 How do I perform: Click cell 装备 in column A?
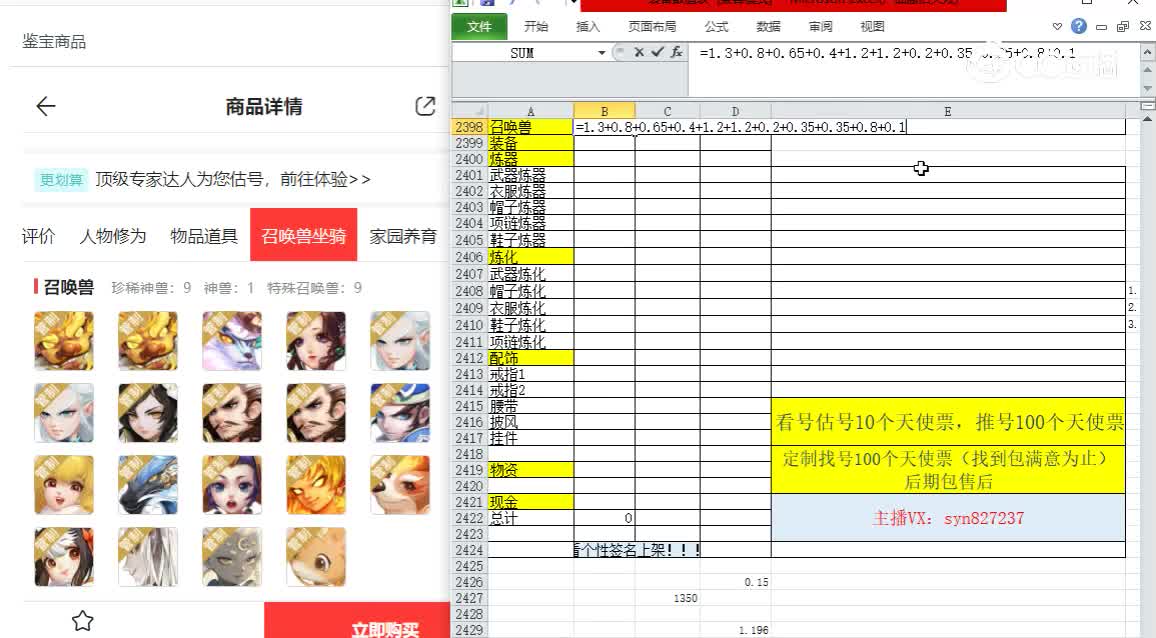(x=531, y=143)
